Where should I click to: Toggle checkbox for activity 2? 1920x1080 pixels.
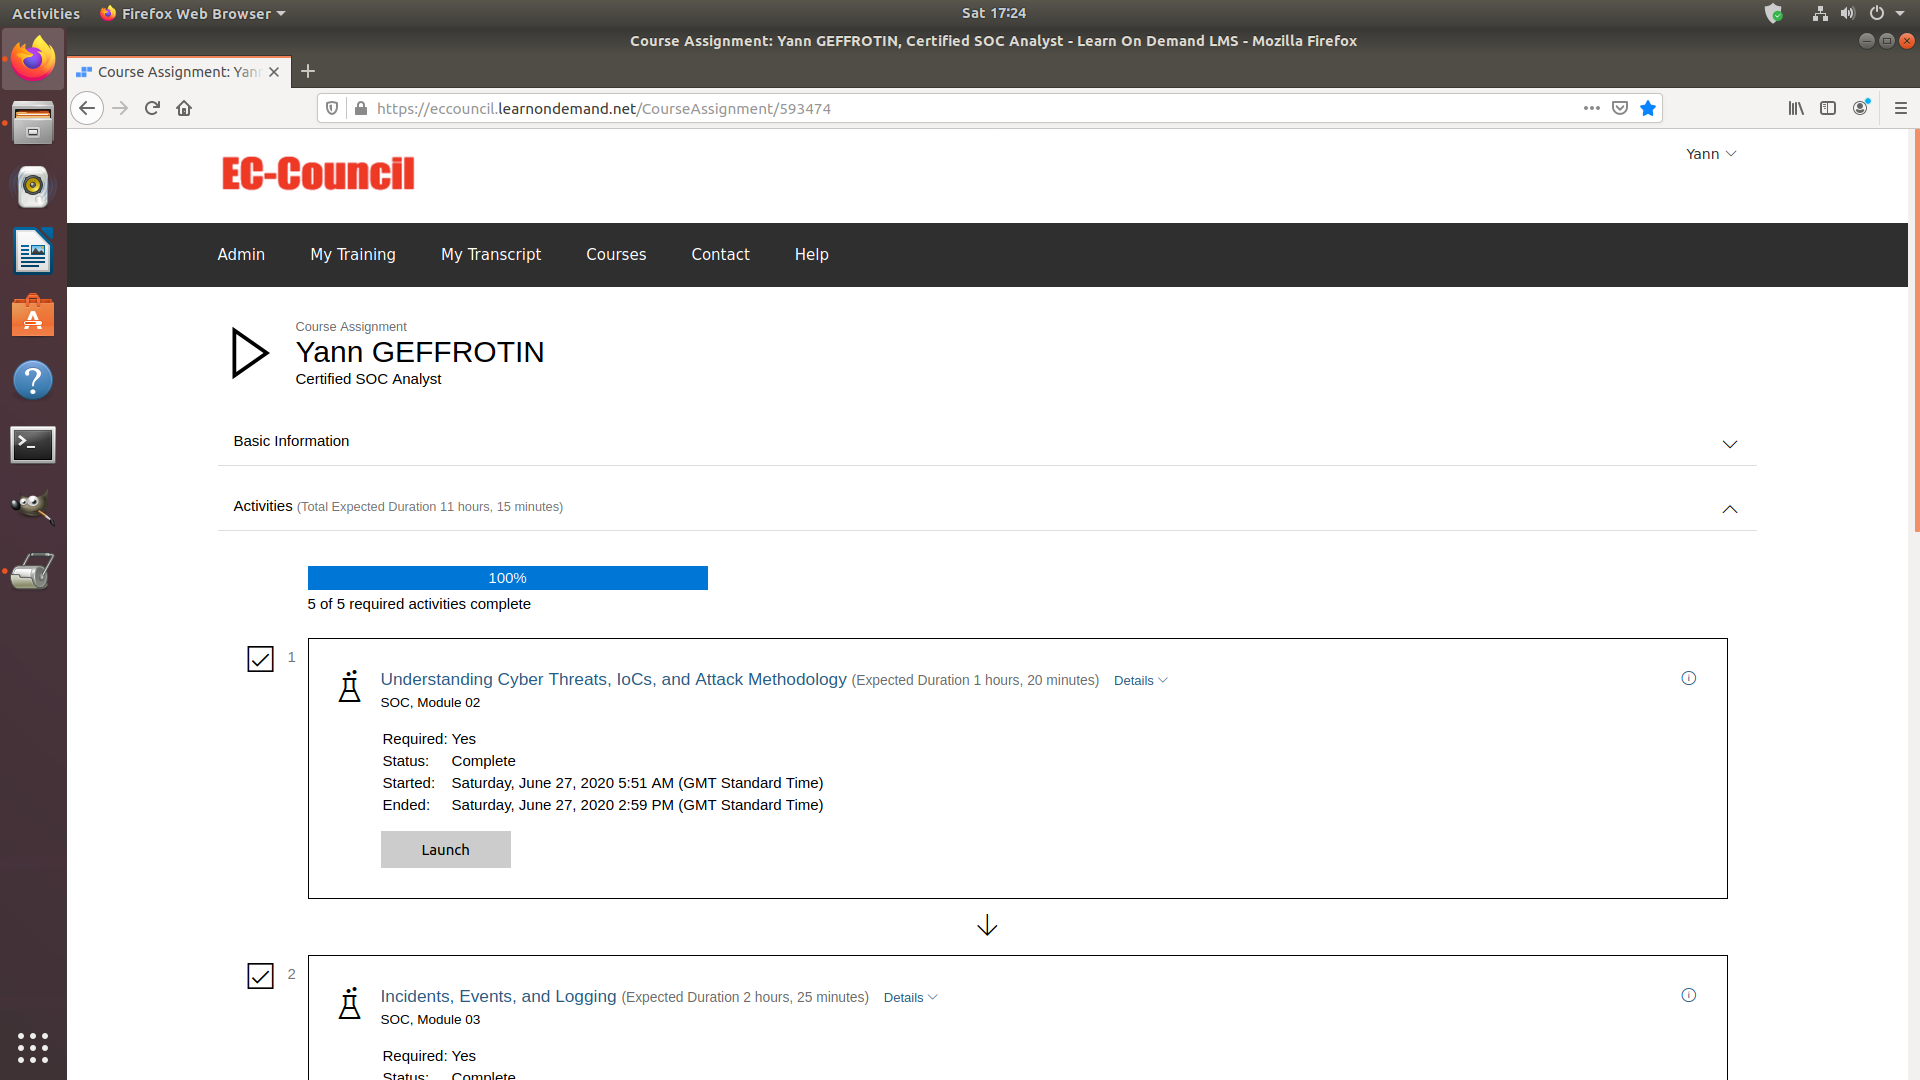point(260,976)
